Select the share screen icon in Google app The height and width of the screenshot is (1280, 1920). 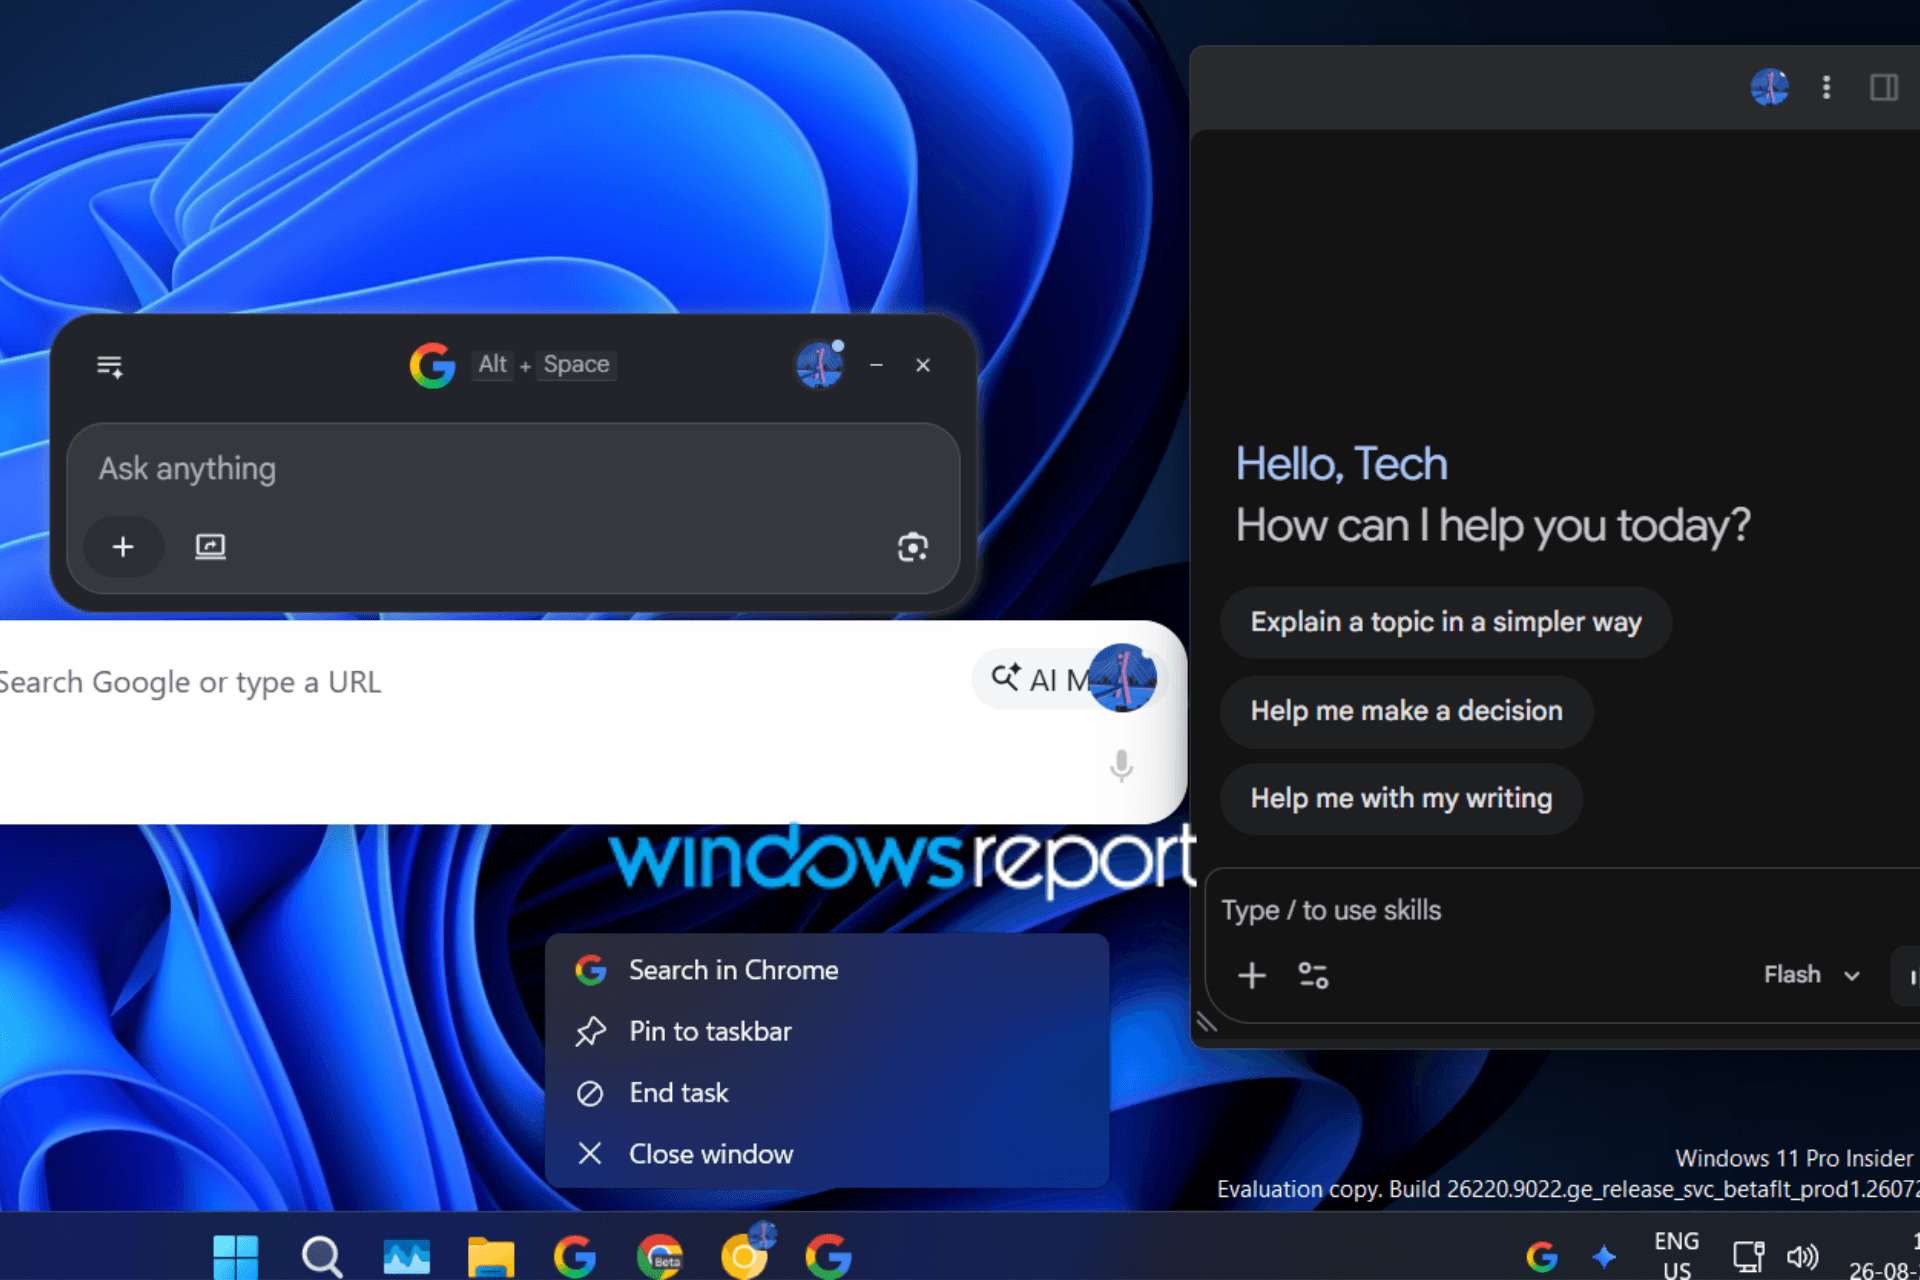[210, 547]
